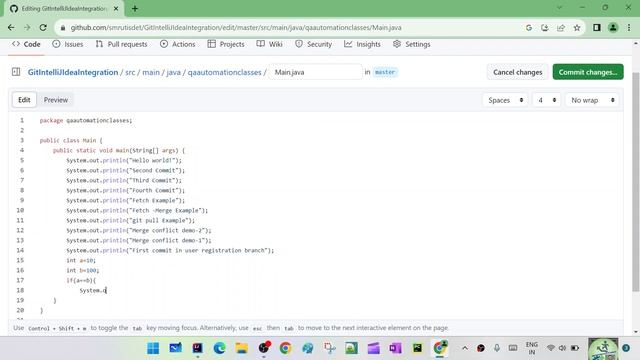Open the Pull requests tab
This screenshot has width=640, height=360.
121,44
